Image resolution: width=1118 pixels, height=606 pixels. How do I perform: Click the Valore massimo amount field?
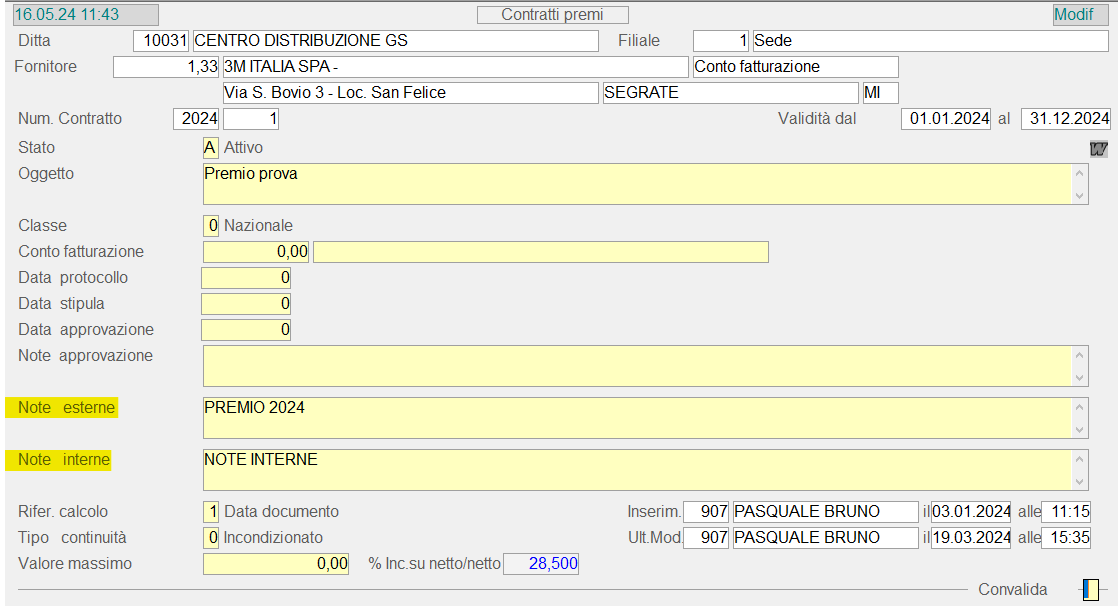pyautogui.click(x=276, y=564)
